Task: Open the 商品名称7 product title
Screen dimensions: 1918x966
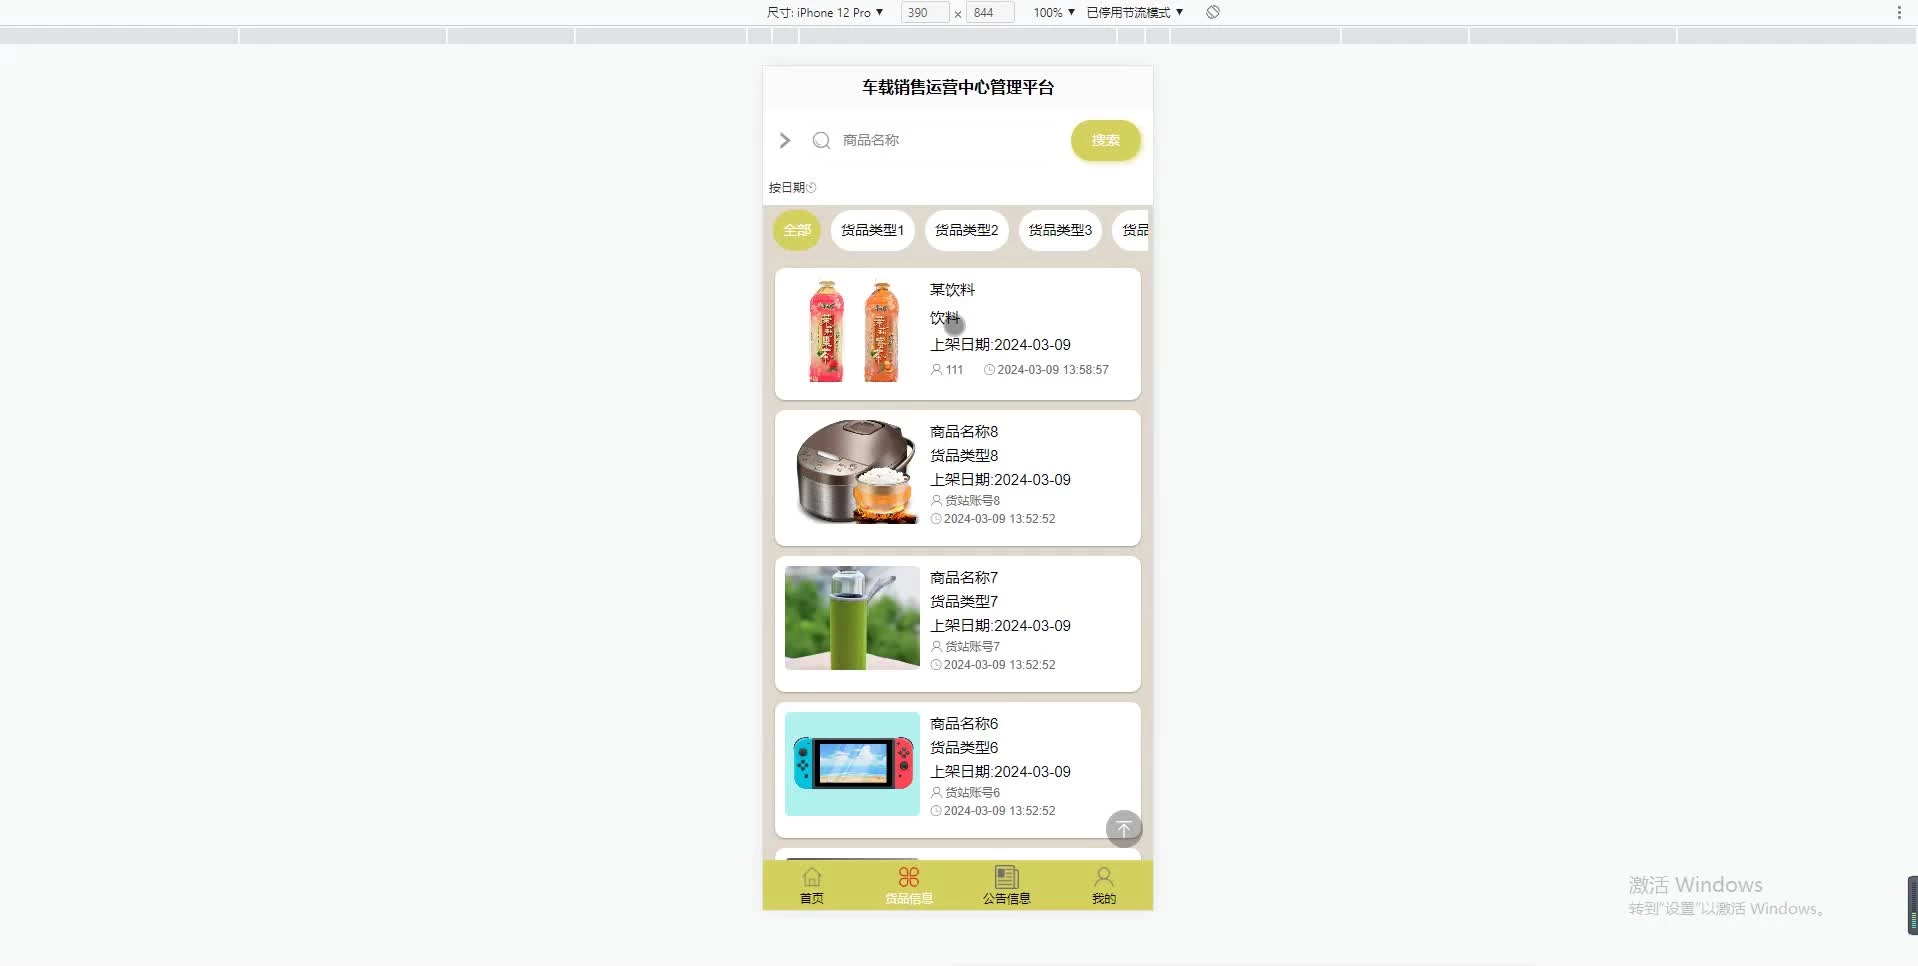Action: 964,578
